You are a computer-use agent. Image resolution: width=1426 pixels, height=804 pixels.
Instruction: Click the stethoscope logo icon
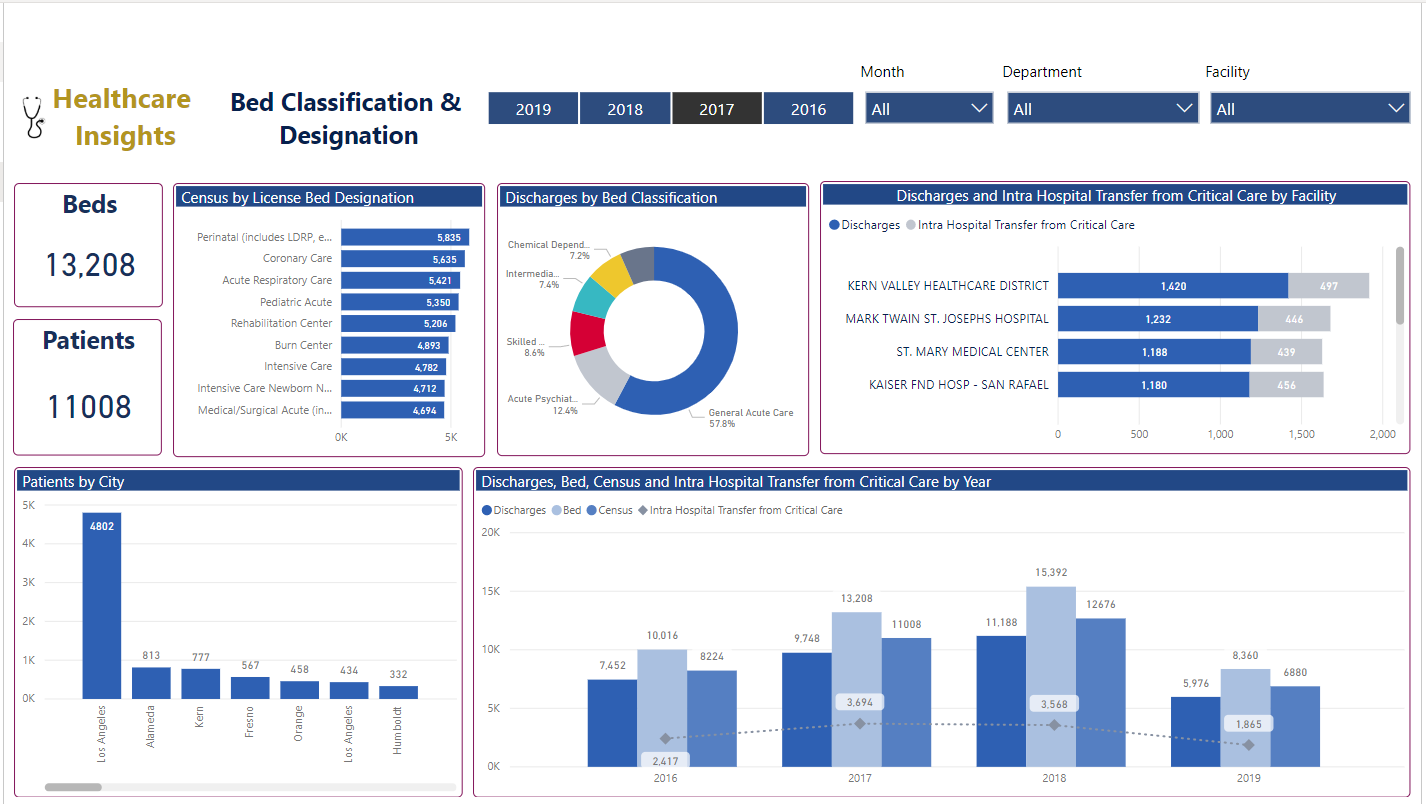pyautogui.click(x=34, y=116)
